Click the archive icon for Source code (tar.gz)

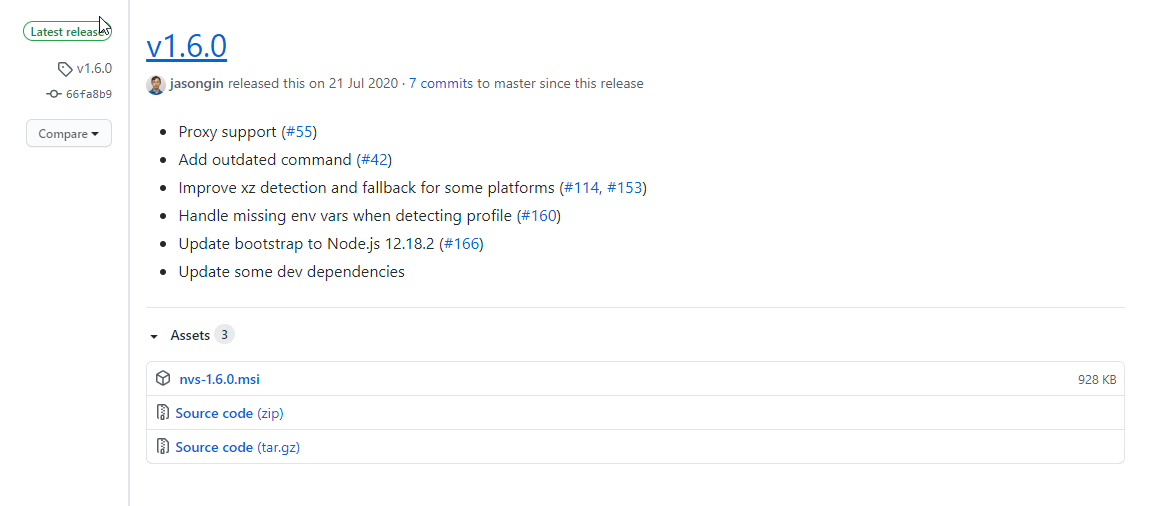(x=163, y=447)
